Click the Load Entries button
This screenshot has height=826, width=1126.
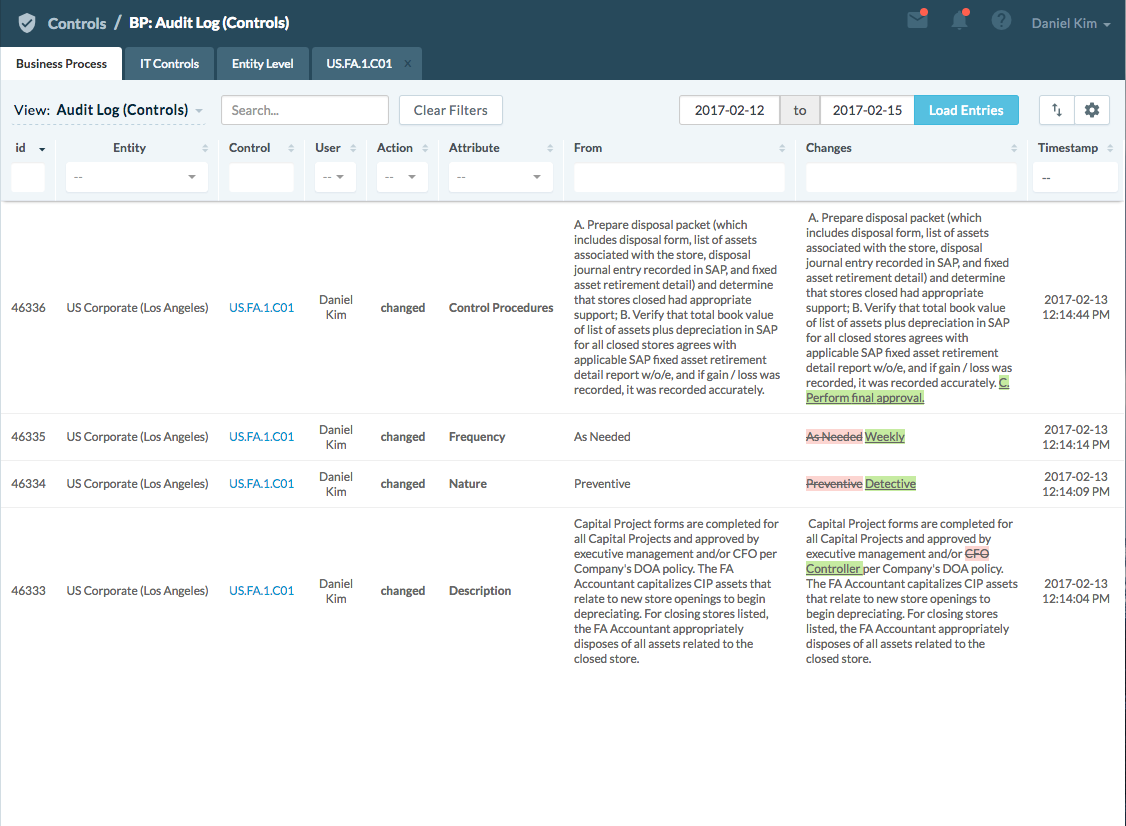tap(966, 110)
